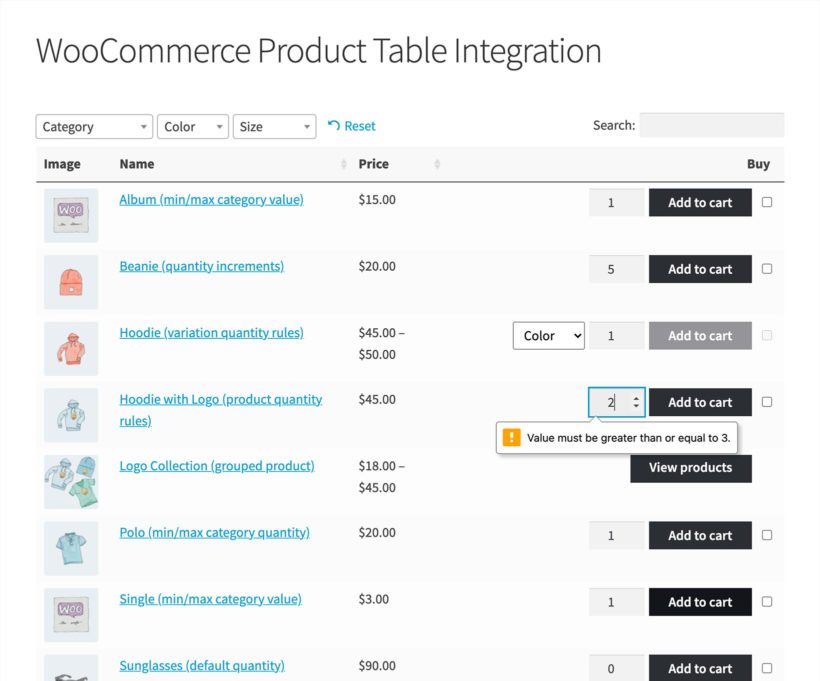
Task: Open the Size filter dropdown
Action: [274, 126]
